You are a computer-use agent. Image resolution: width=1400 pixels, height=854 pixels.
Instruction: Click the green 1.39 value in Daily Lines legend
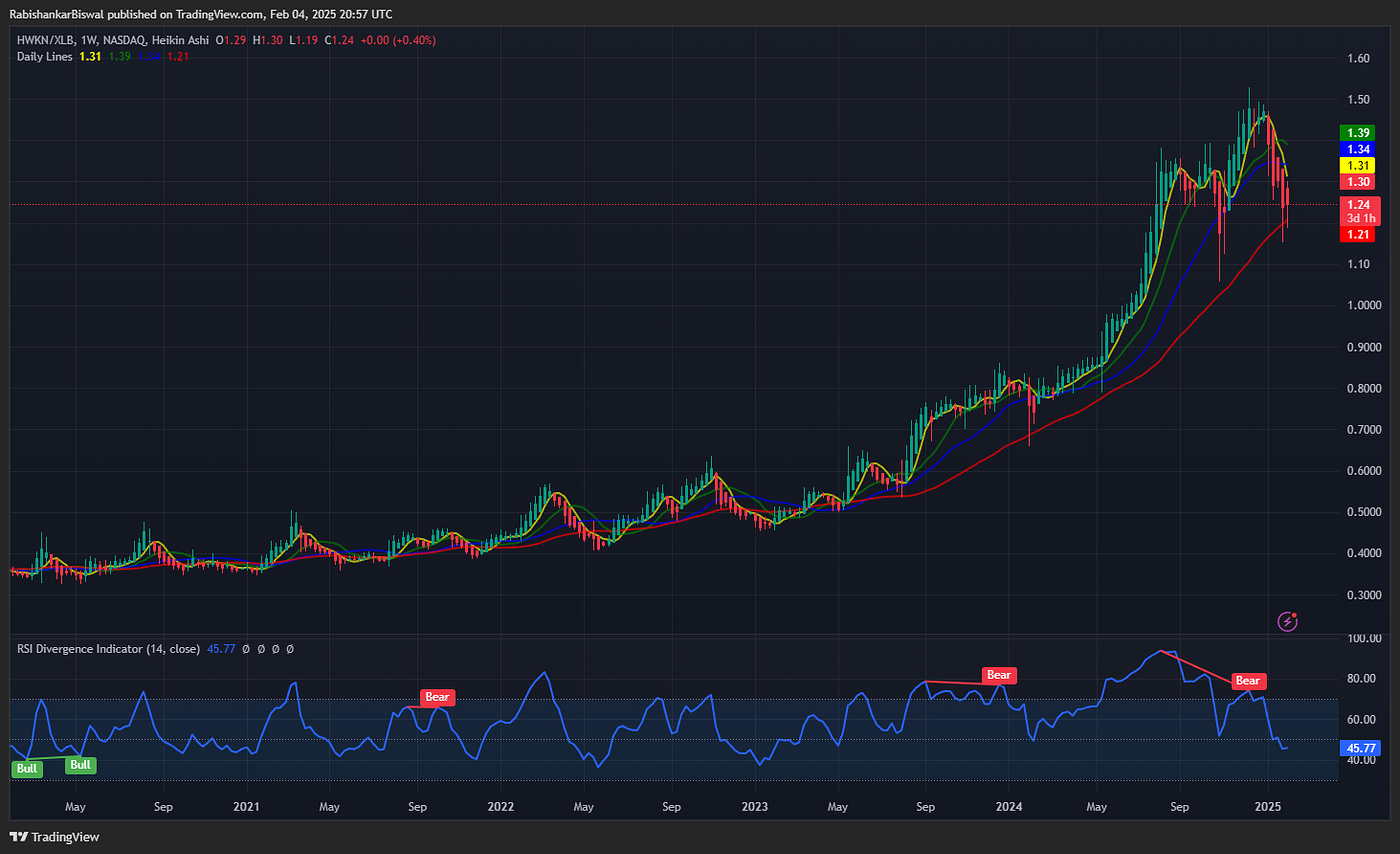[120, 56]
